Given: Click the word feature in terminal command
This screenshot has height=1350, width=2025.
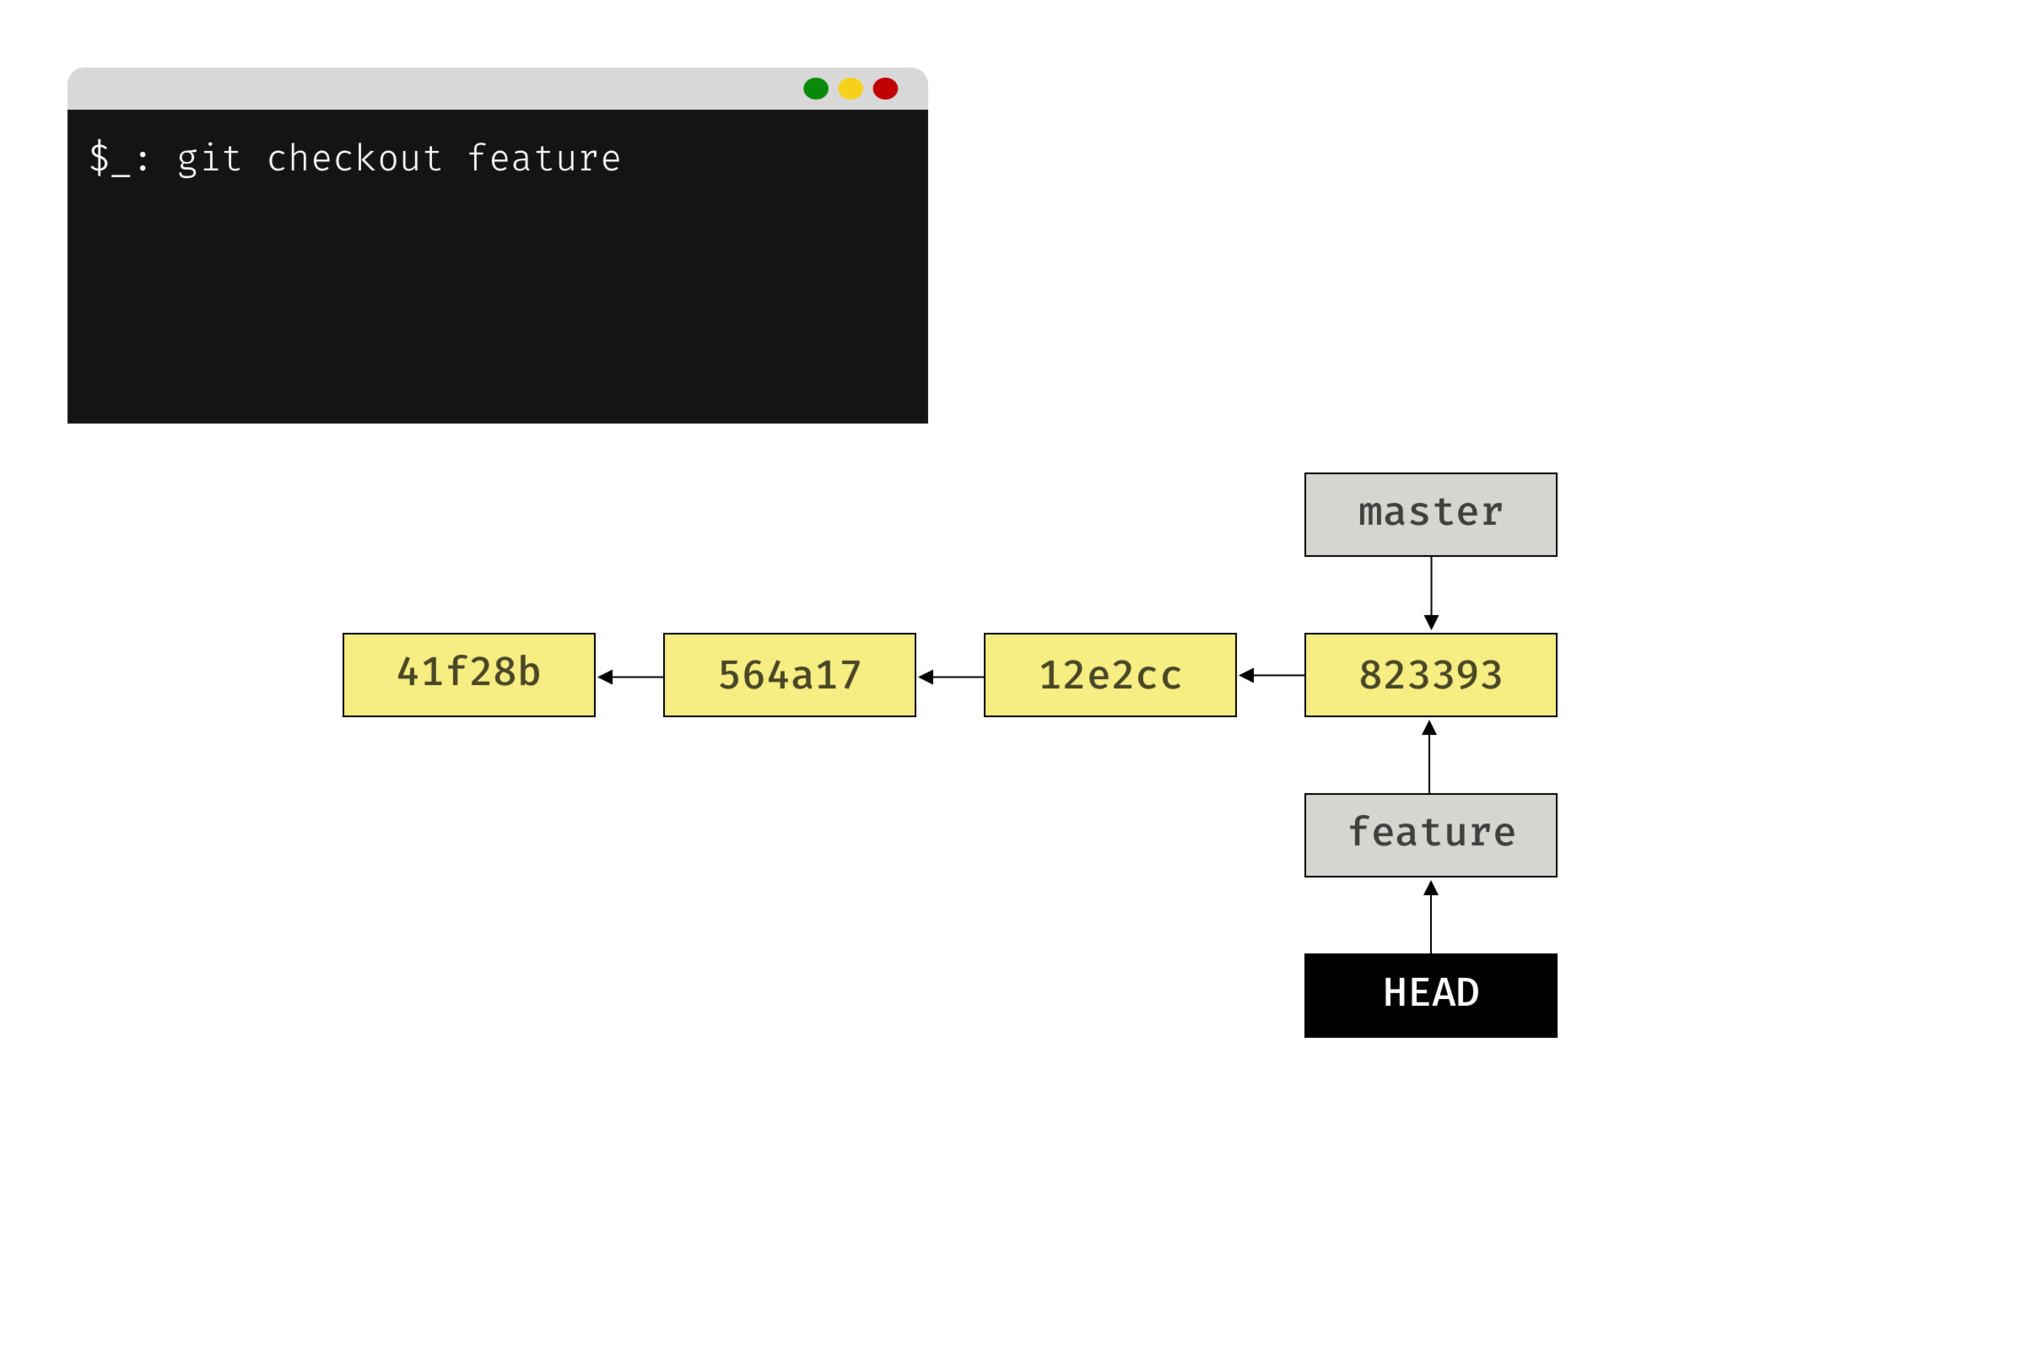Looking at the screenshot, I should click(x=544, y=159).
